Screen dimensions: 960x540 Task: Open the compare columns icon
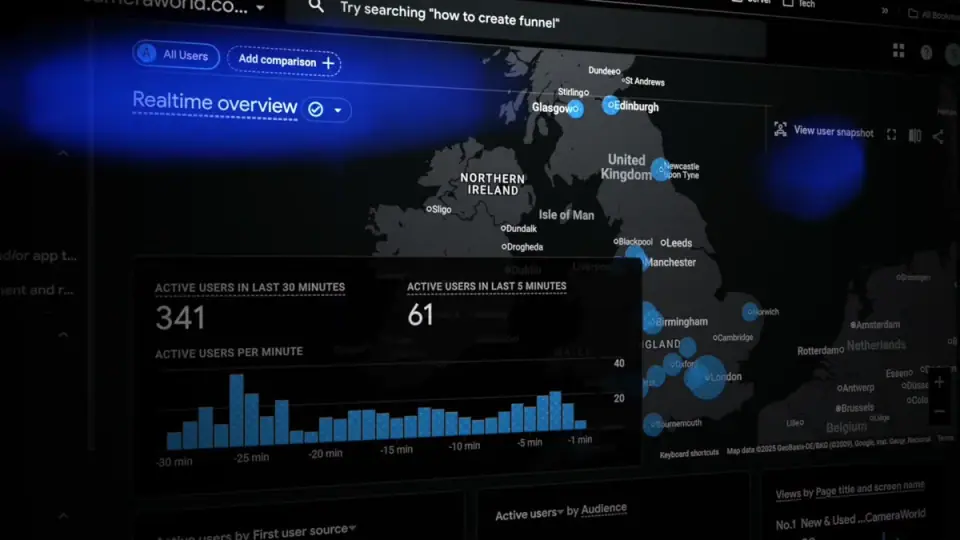click(915, 135)
